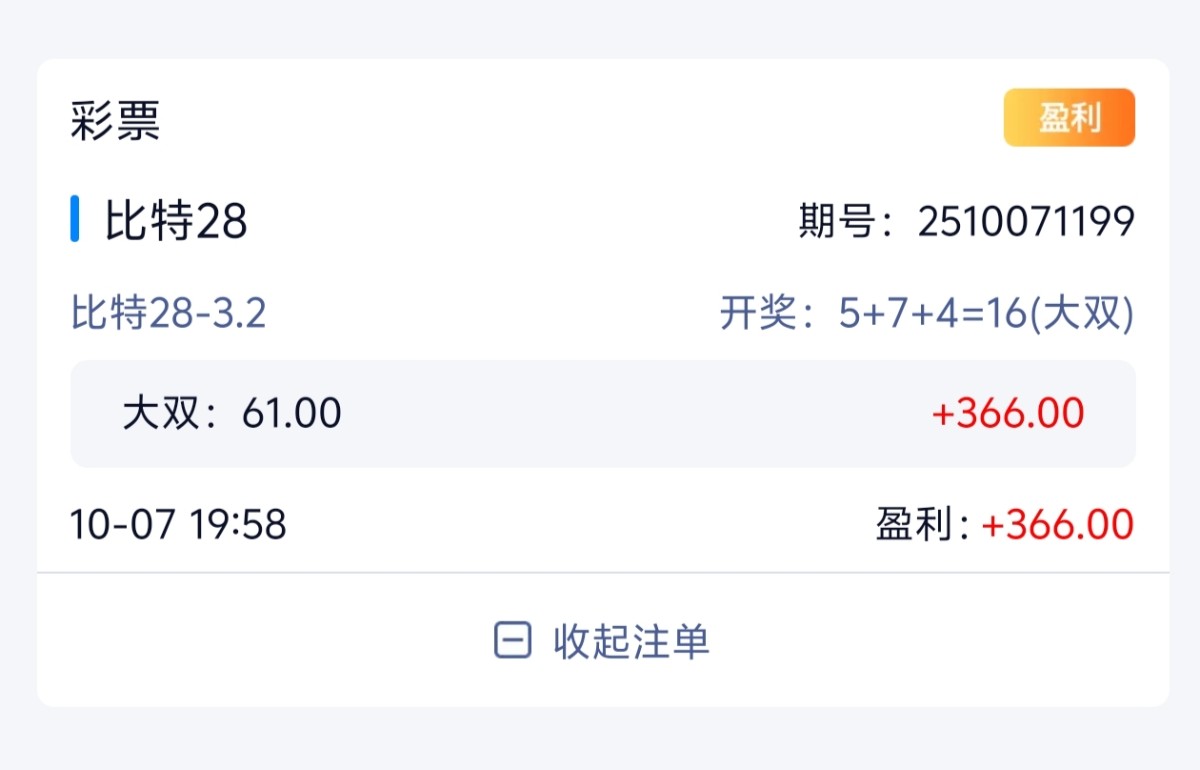Click the blue bar beside 比特28

pyautogui.click(x=75, y=220)
